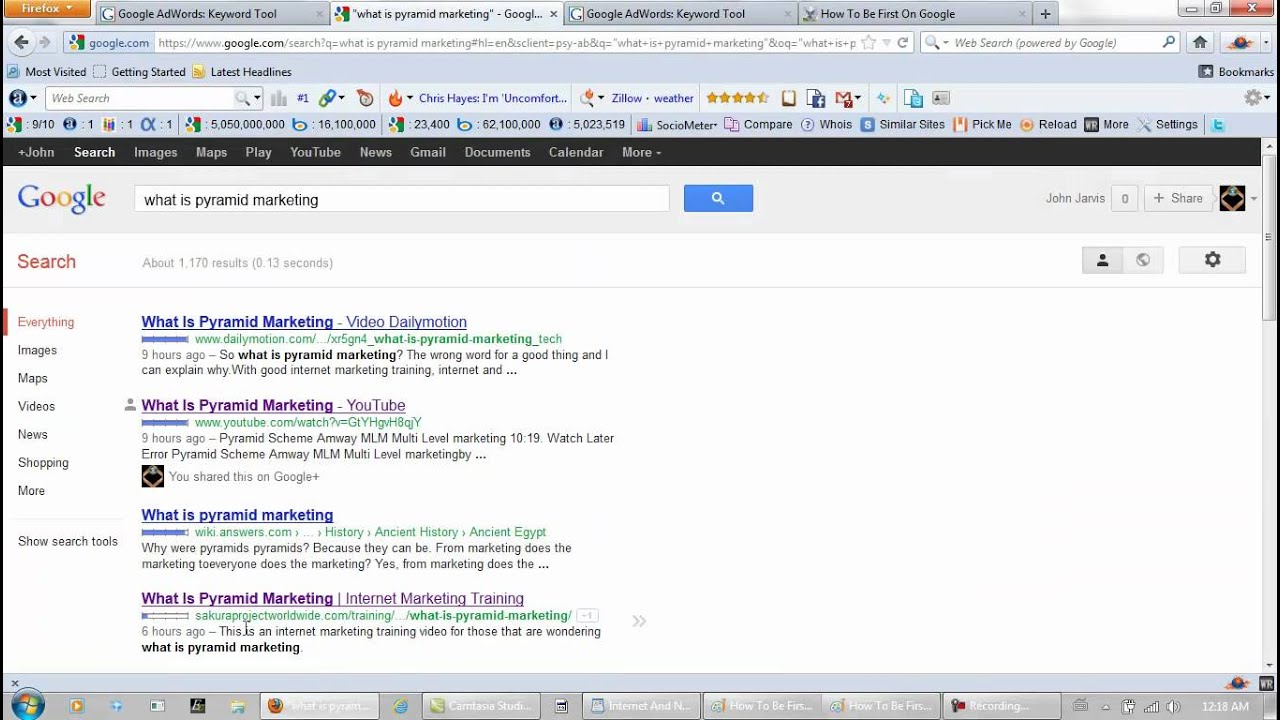Open Most Visited bookmarks folder

point(47,72)
